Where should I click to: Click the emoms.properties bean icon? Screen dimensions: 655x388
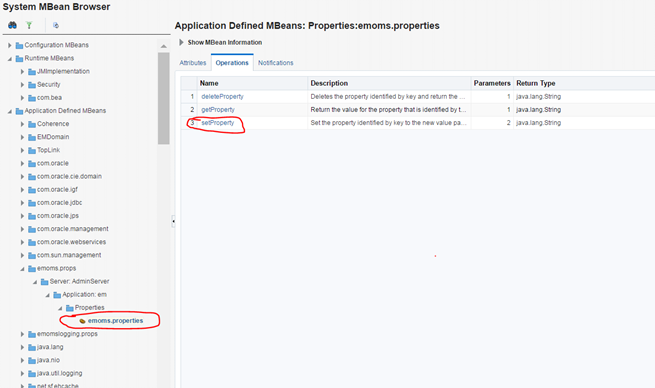[82, 321]
